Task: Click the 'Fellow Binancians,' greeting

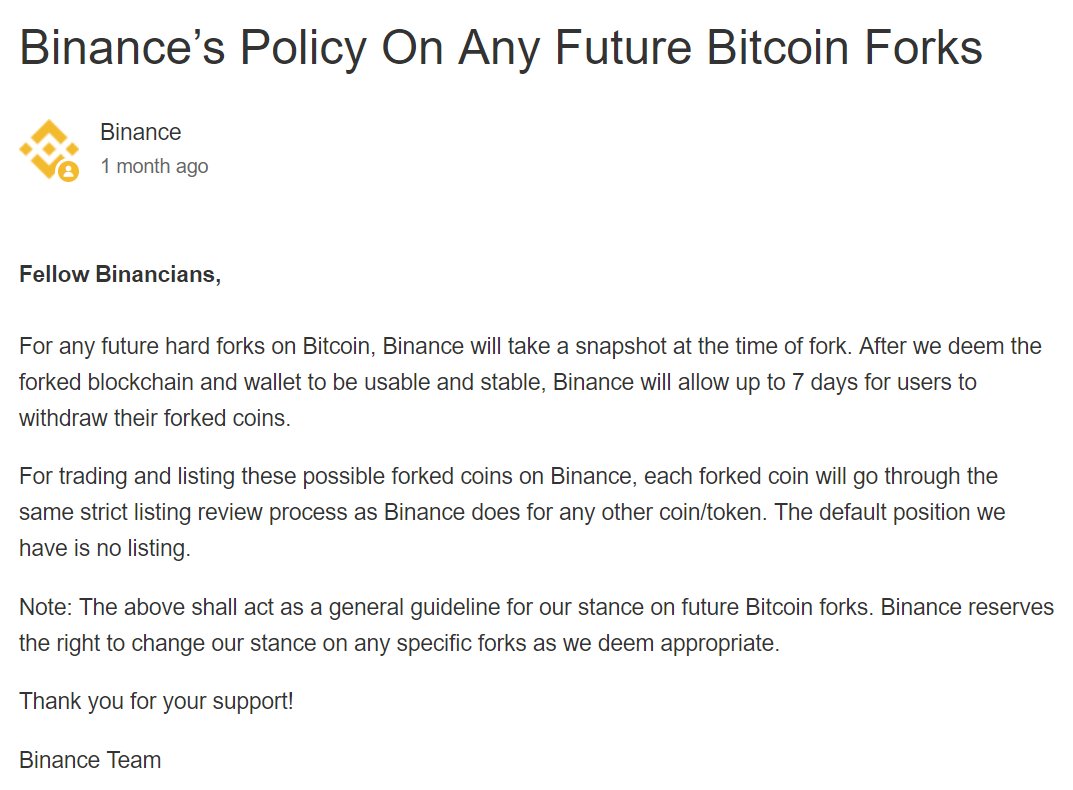Action: (120, 274)
